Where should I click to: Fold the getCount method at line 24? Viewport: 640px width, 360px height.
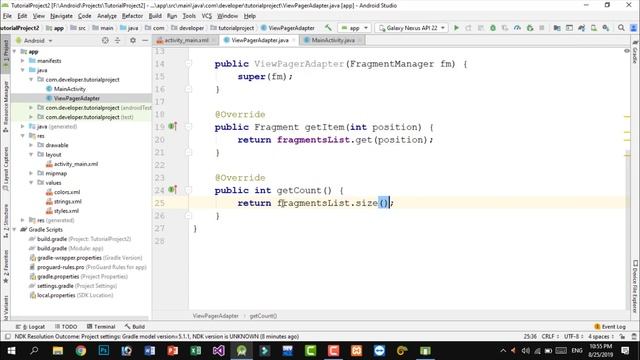(x=188, y=190)
